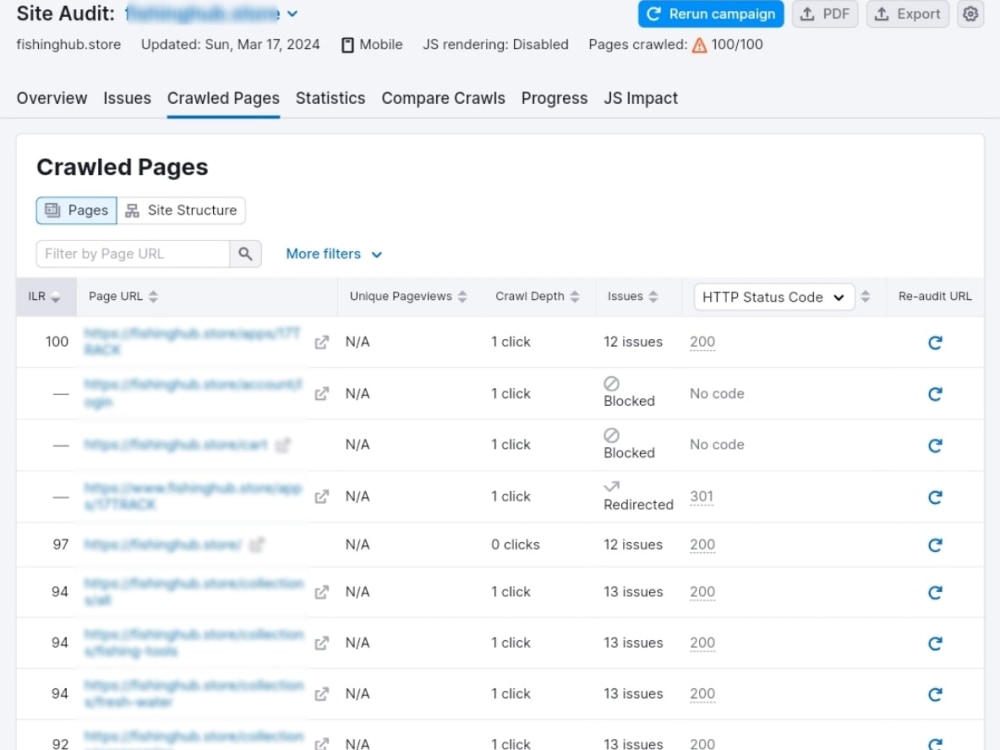The image size is (1000, 750).
Task: Switch to the Overview tab
Action: pyautogui.click(x=52, y=98)
